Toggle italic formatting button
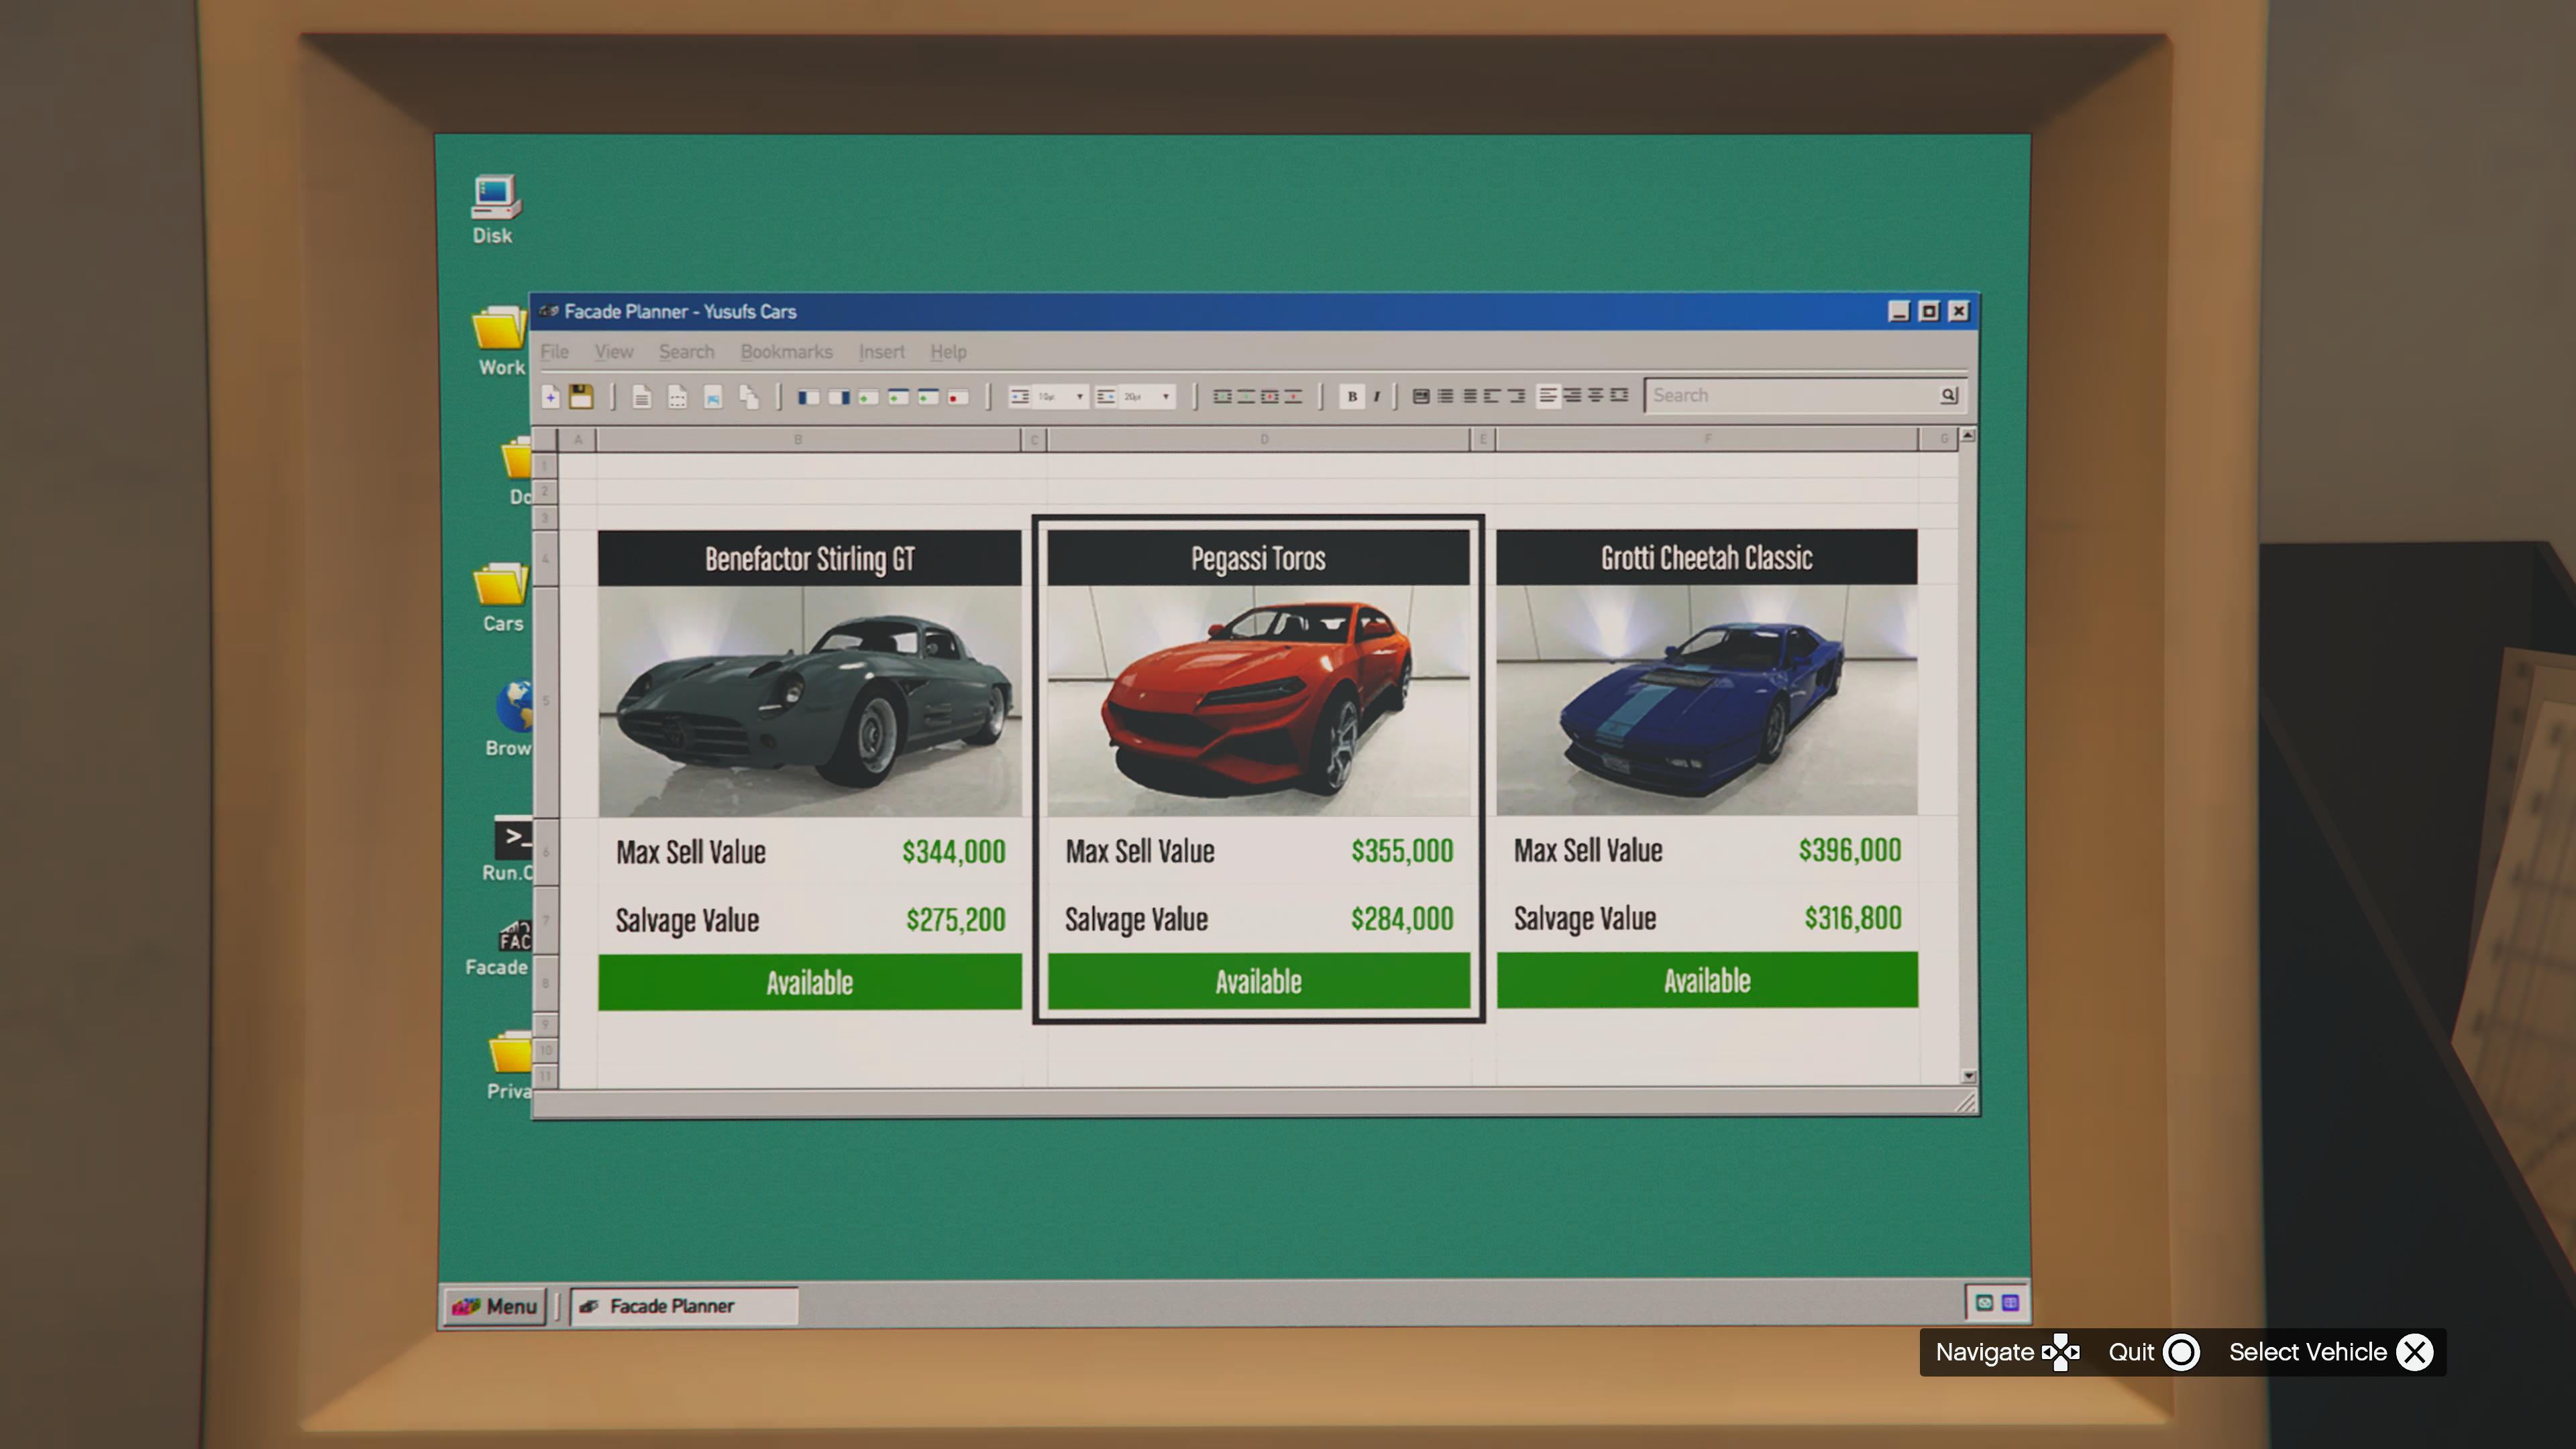Image resolution: width=2576 pixels, height=1449 pixels. [x=1377, y=396]
